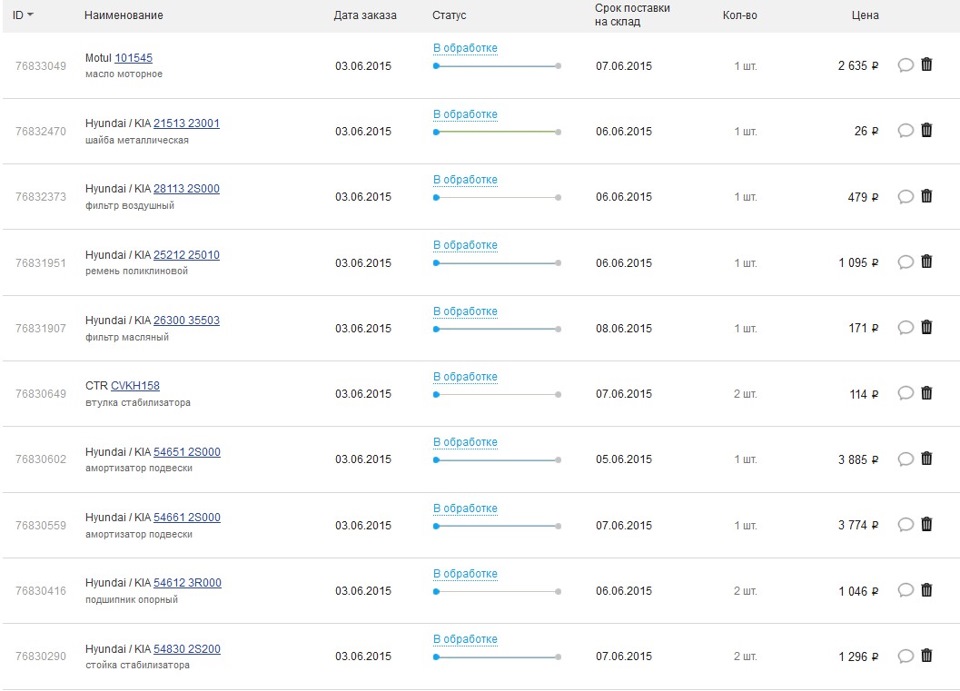Delete order 76833049 with trash icon
The width and height of the screenshot is (960, 691).
click(x=926, y=64)
